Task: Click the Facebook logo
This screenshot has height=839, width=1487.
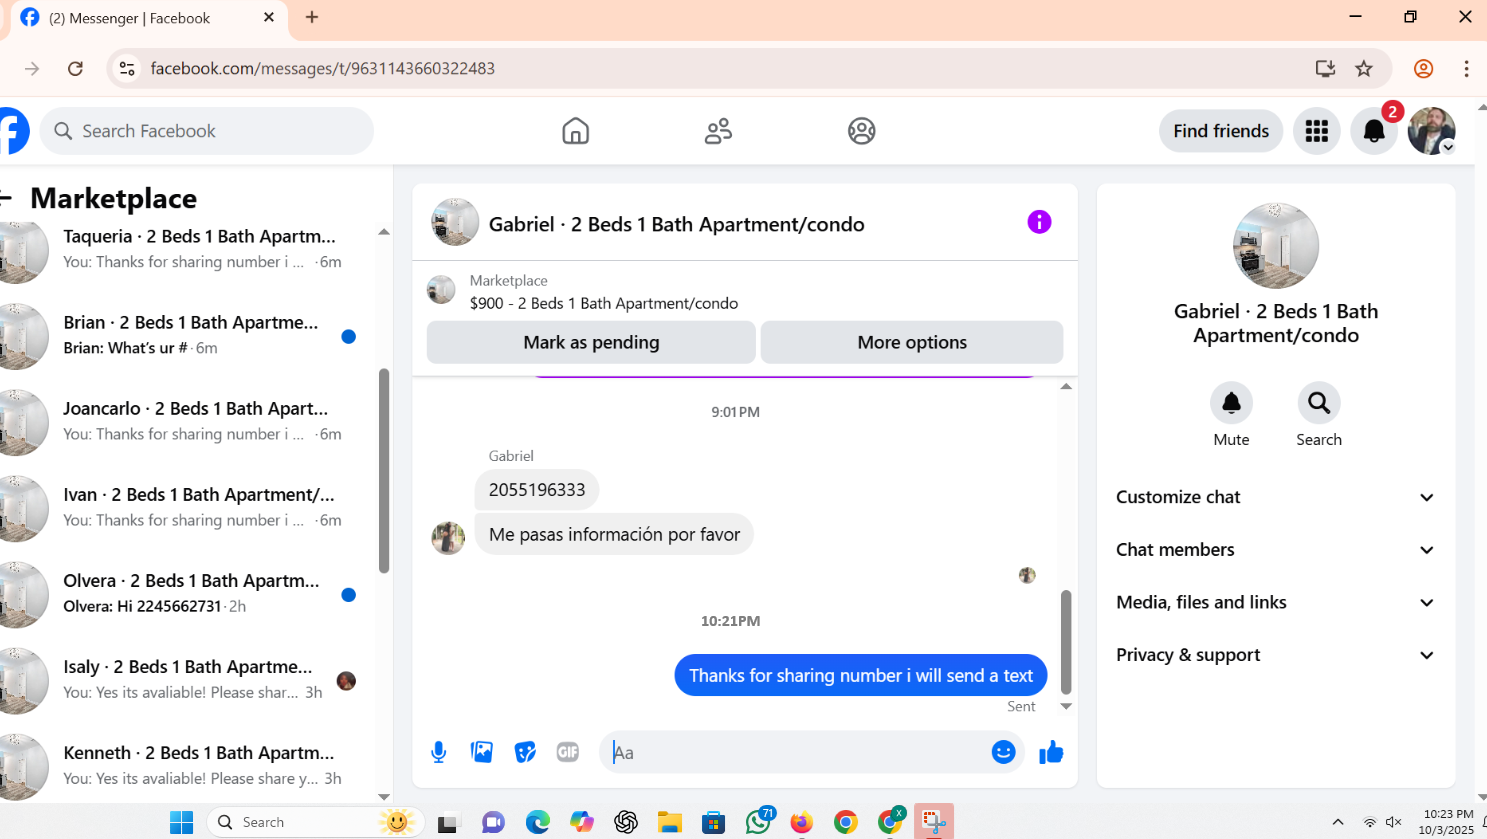Action: (14, 131)
